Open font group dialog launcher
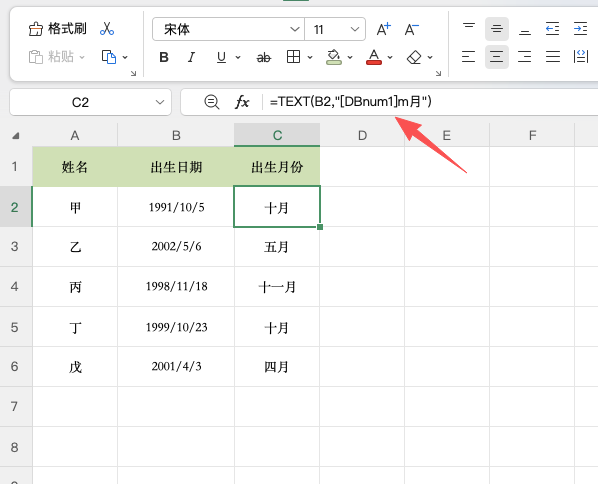Screen dimensions: 598x484 click(x=438, y=73)
